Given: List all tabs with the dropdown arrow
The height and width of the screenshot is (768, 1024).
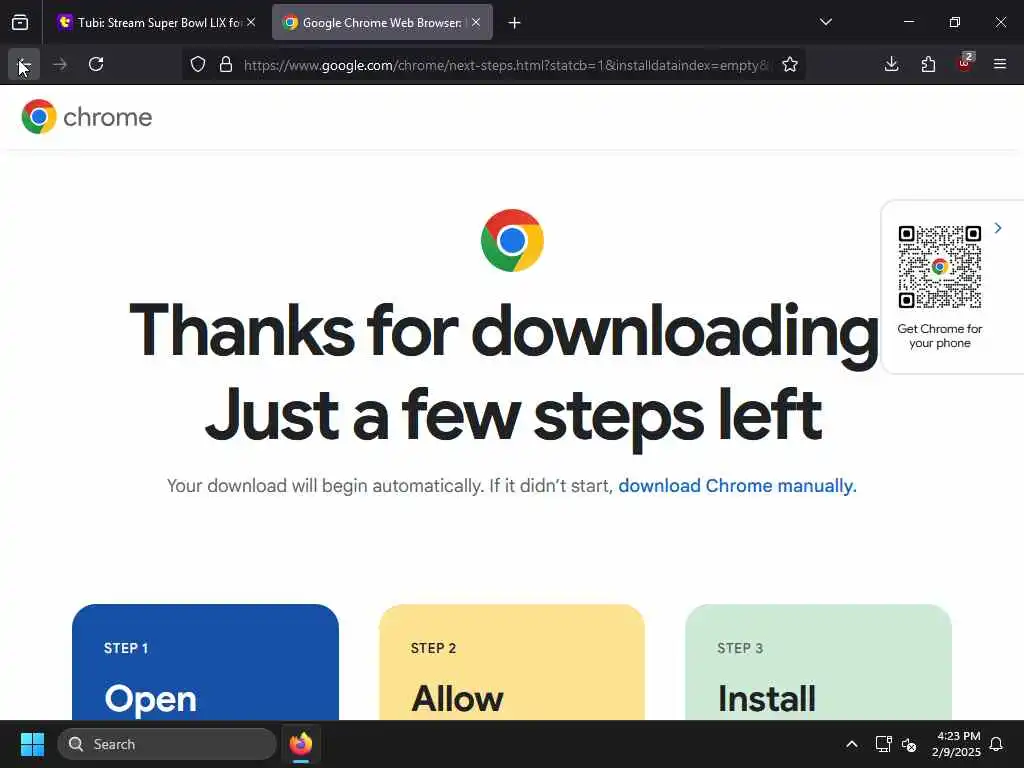Looking at the screenshot, I should (x=825, y=22).
